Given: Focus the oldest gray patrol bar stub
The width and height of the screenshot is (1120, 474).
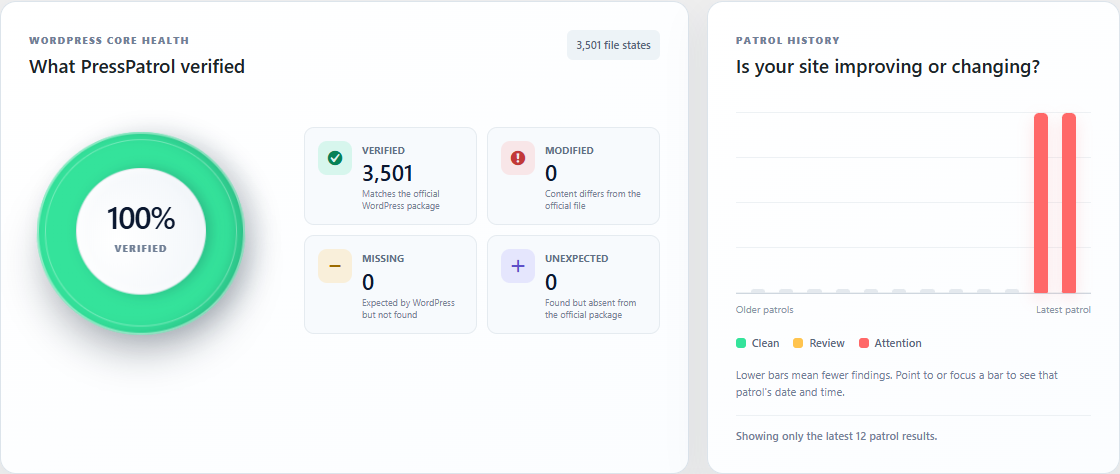Looking at the screenshot, I should (x=758, y=291).
